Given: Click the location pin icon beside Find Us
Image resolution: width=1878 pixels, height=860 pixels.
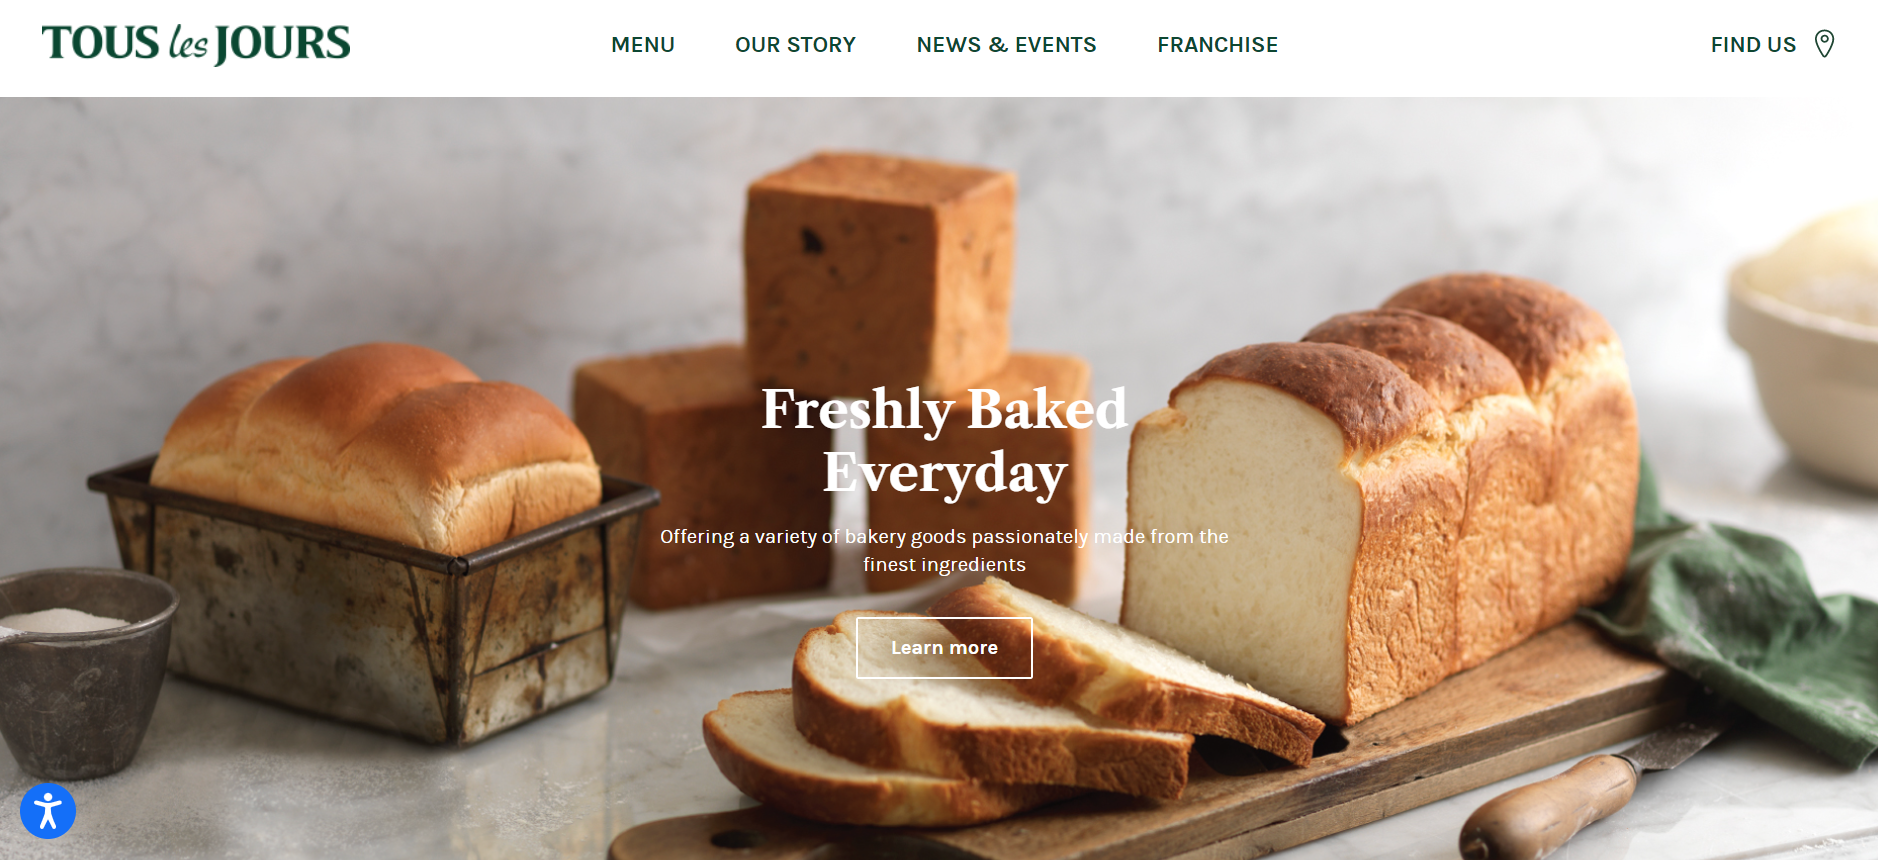Looking at the screenshot, I should pyautogui.click(x=1824, y=44).
